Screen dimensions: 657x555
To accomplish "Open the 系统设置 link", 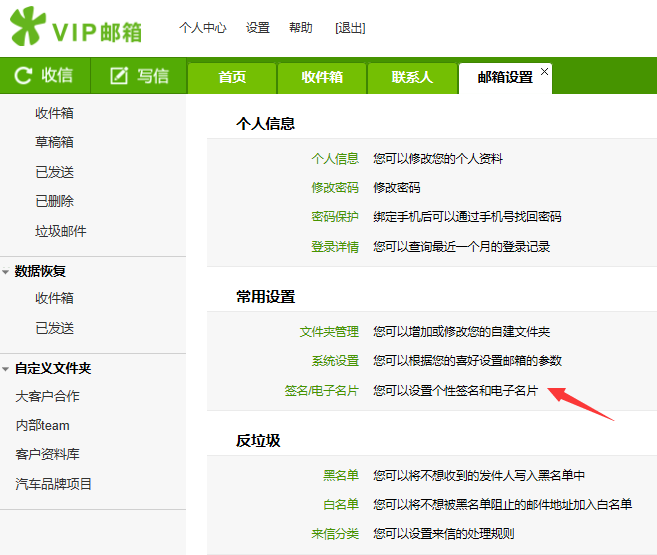I will click(x=335, y=361).
